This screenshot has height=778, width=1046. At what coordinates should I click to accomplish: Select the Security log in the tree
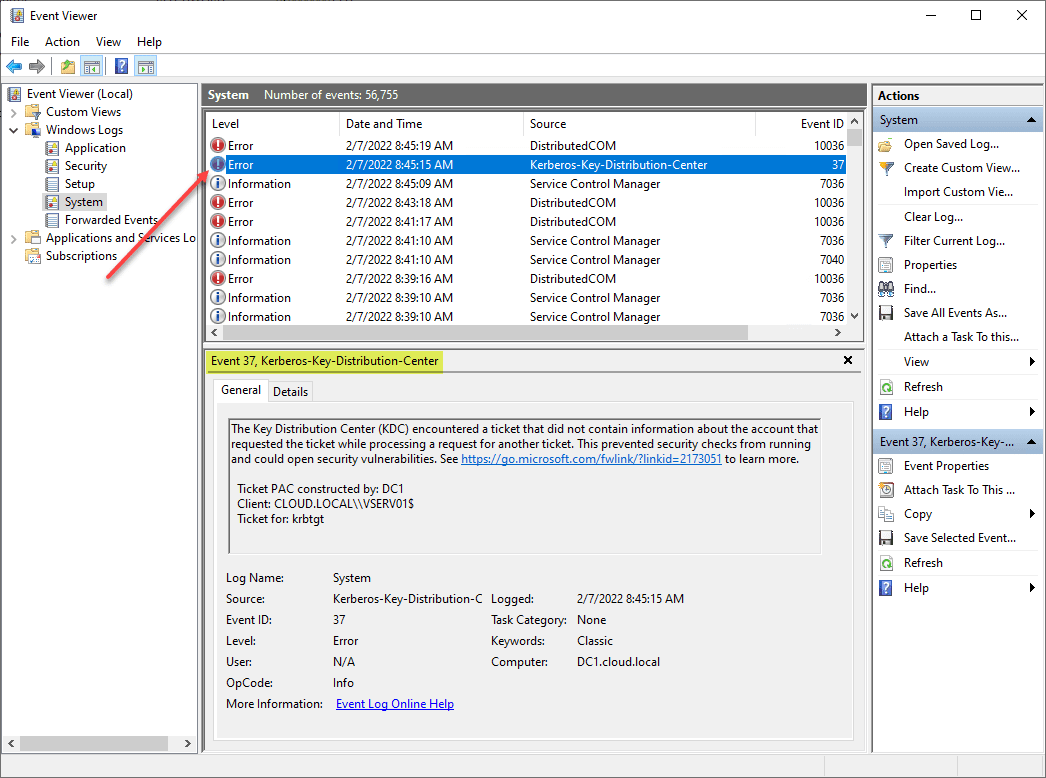[85, 166]
